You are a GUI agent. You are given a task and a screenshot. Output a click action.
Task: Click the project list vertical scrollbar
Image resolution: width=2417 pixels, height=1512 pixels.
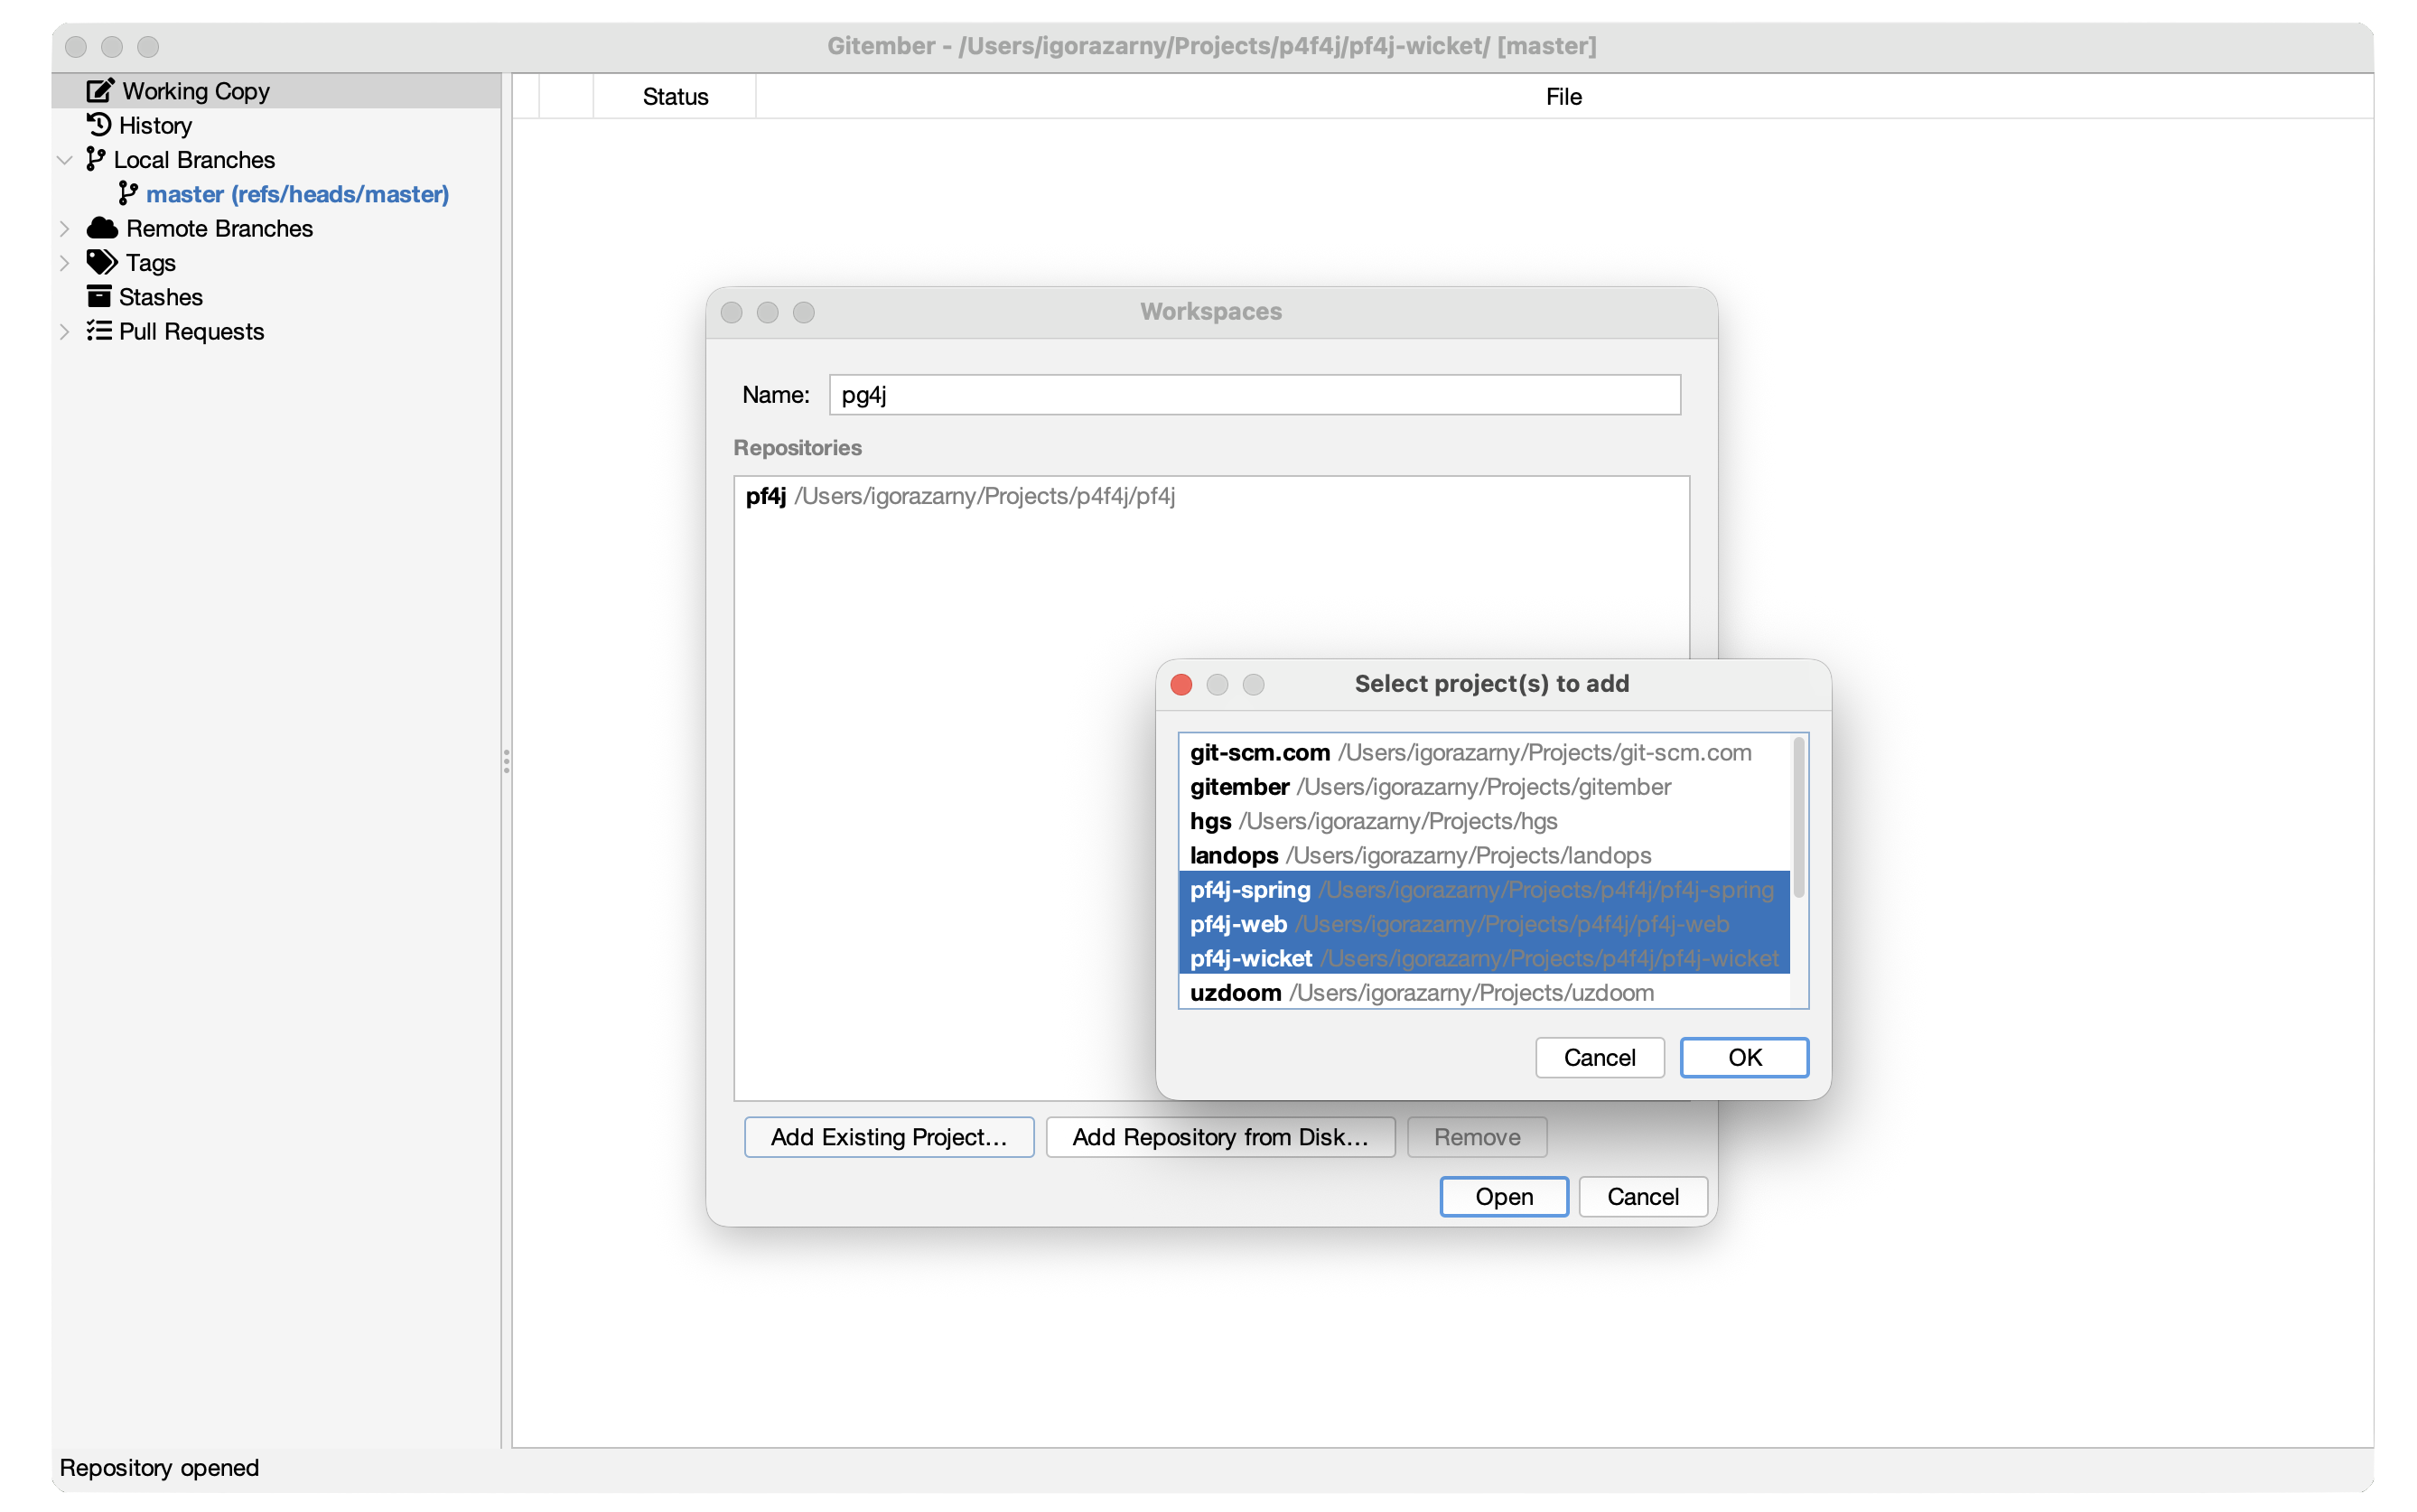[1799, 818]
